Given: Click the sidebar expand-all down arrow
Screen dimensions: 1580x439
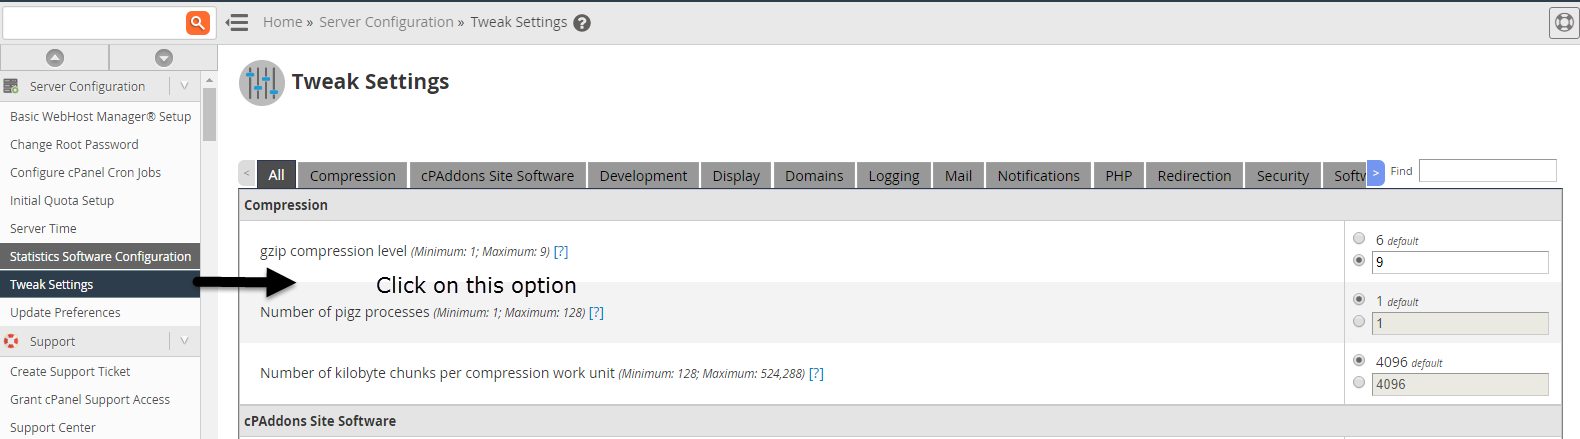Looking at the screenshot, I should pos(164,58).
